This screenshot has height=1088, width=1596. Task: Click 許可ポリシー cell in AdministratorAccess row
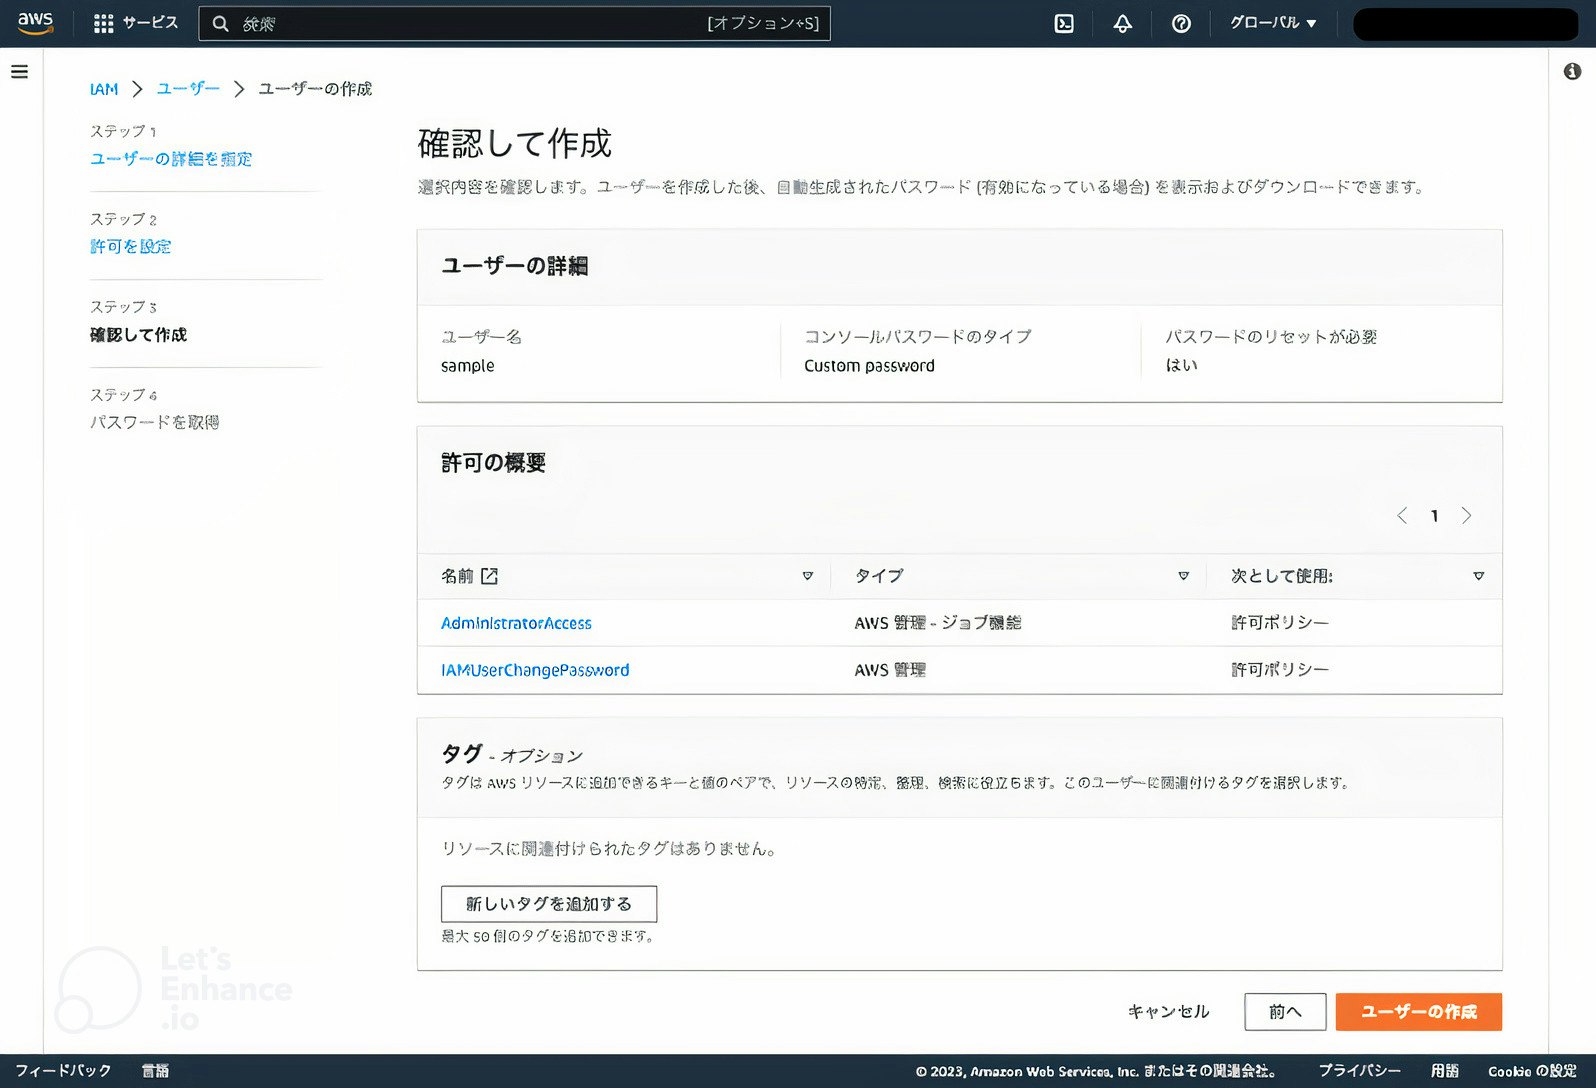point(1280,623)
